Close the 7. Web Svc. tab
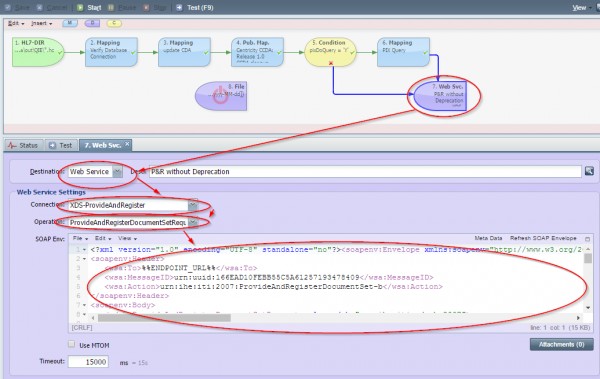The height and width of the screenshot is (379, 600). tap(127, 144)
